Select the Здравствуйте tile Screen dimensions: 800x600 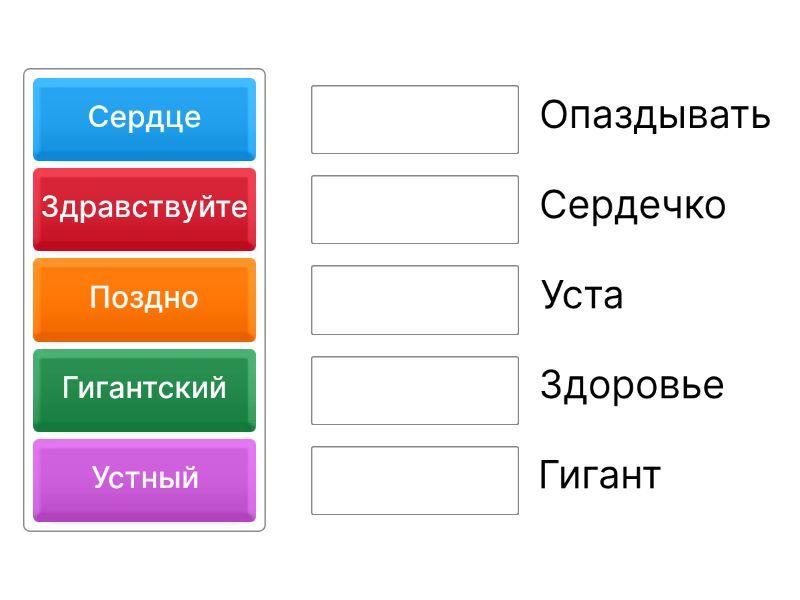point(144,208)
